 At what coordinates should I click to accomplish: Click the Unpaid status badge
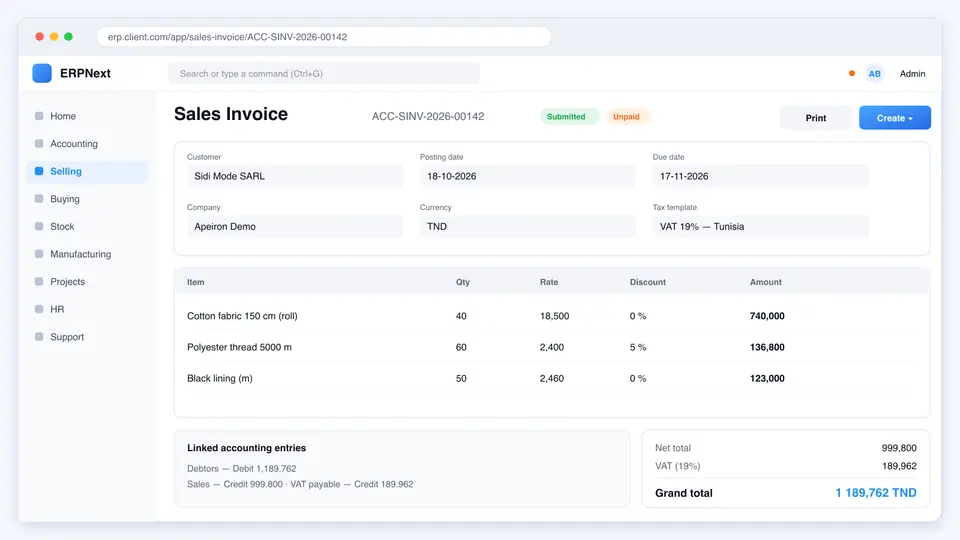[x=626, y=116]
